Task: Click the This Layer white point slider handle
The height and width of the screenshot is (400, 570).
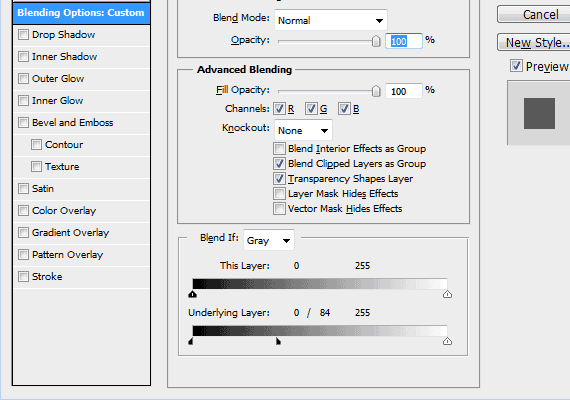Action: point(447,294)
